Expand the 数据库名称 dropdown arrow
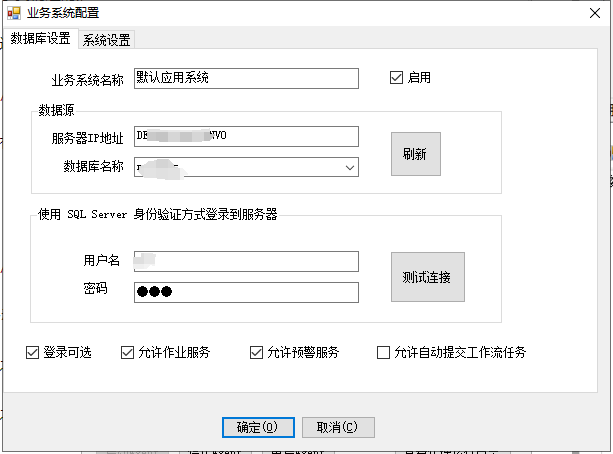This screenshot has width=613, height=454. pyautogui.click(x=350, y=167)
